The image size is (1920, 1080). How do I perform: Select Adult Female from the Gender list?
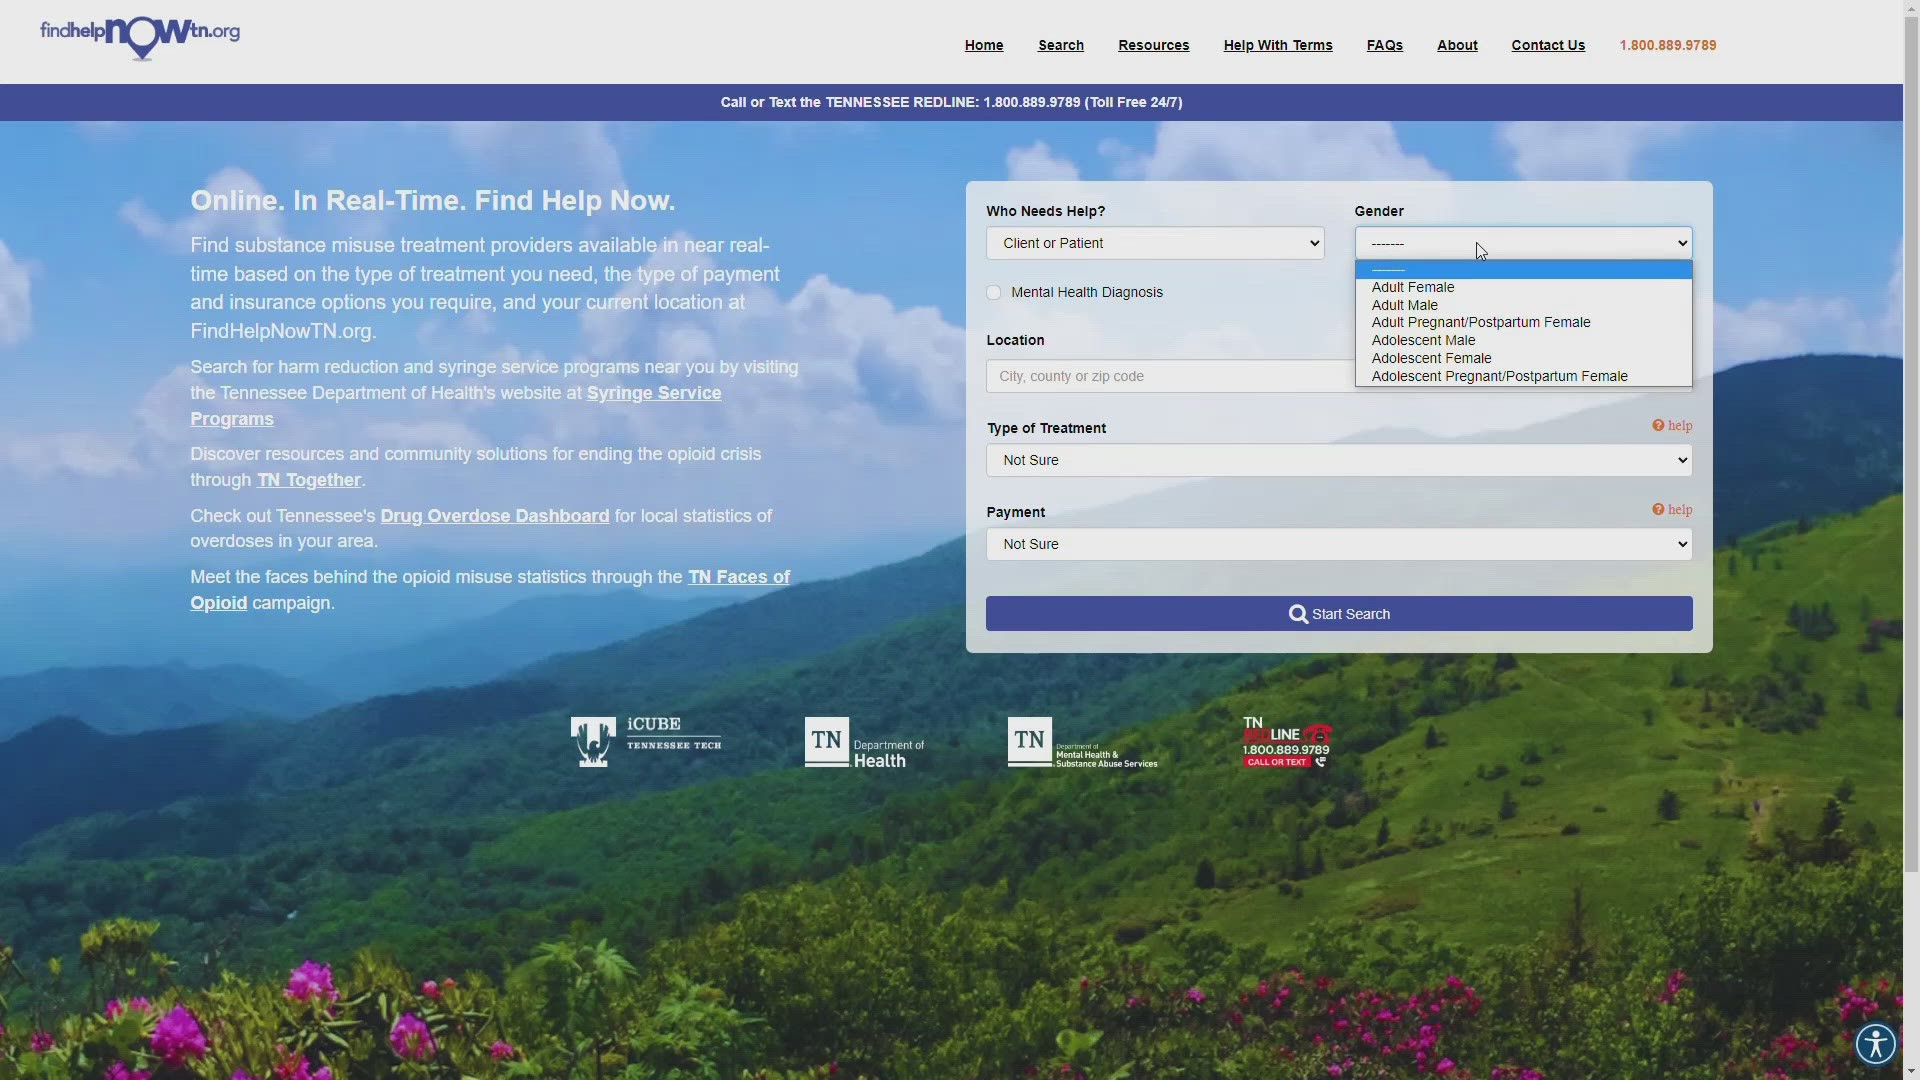tap(1523, 287)
